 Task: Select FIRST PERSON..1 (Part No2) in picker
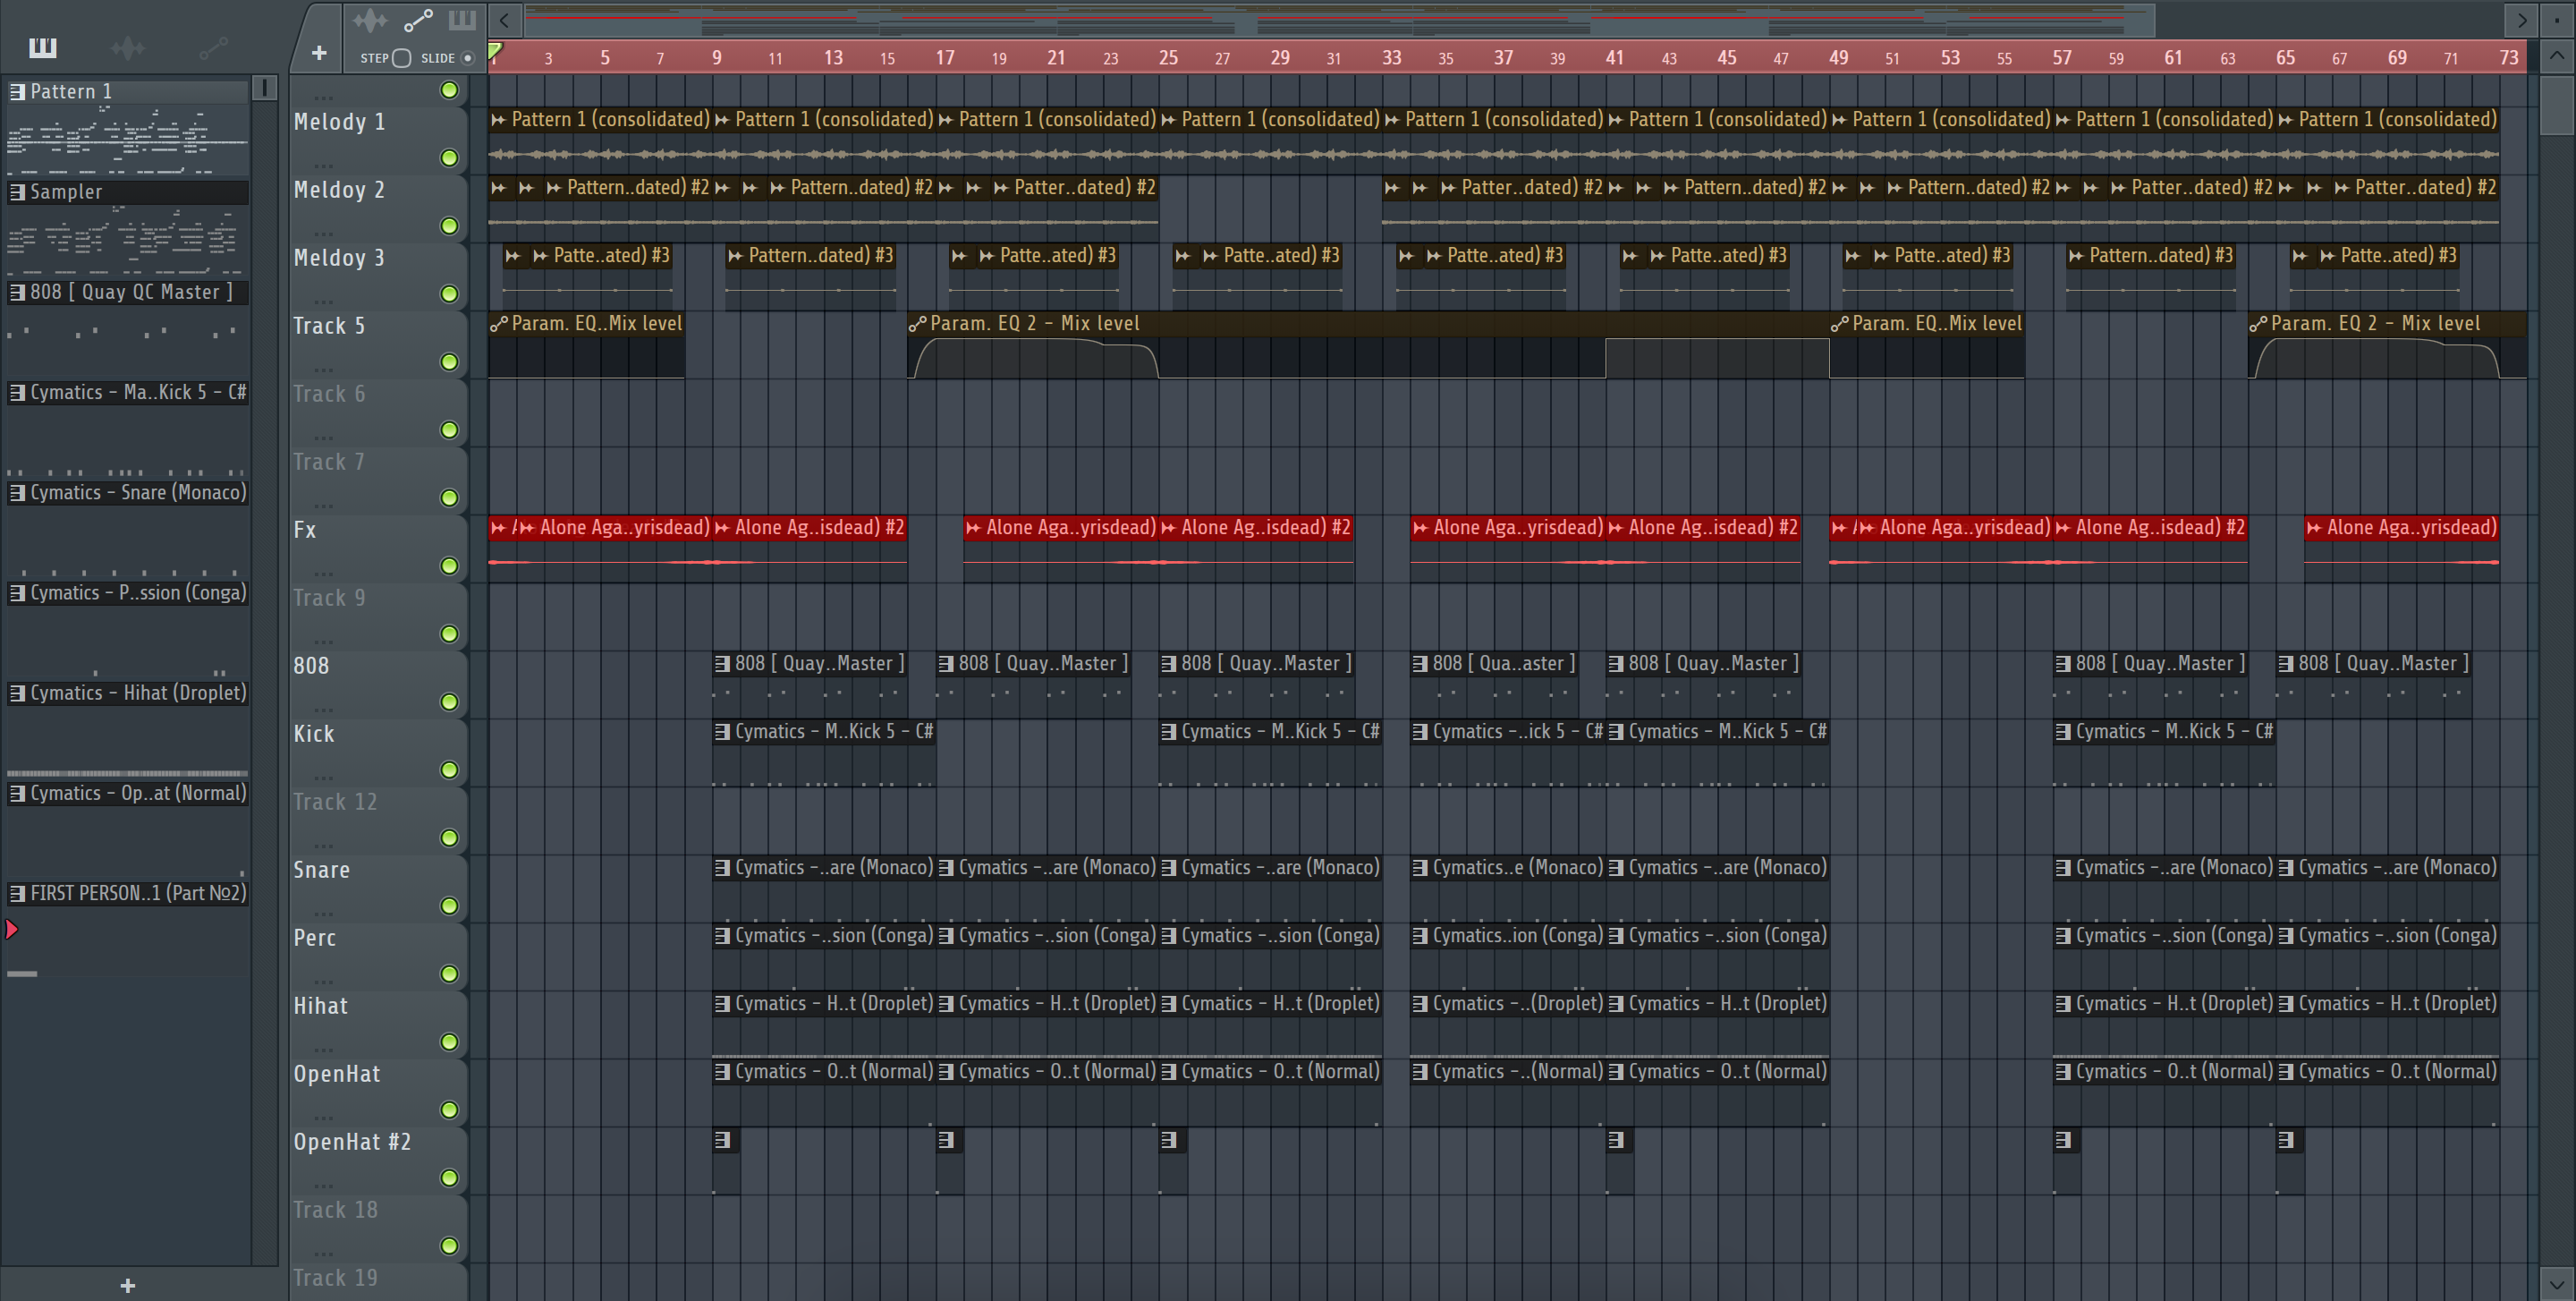pos(128,893)
